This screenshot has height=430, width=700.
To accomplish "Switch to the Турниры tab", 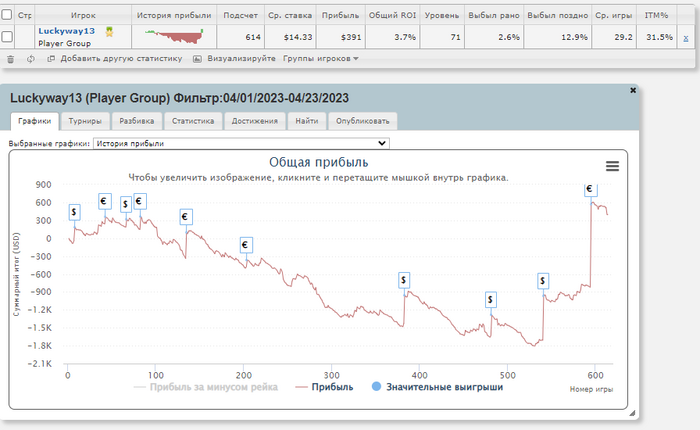I will [x=85, y=121].
